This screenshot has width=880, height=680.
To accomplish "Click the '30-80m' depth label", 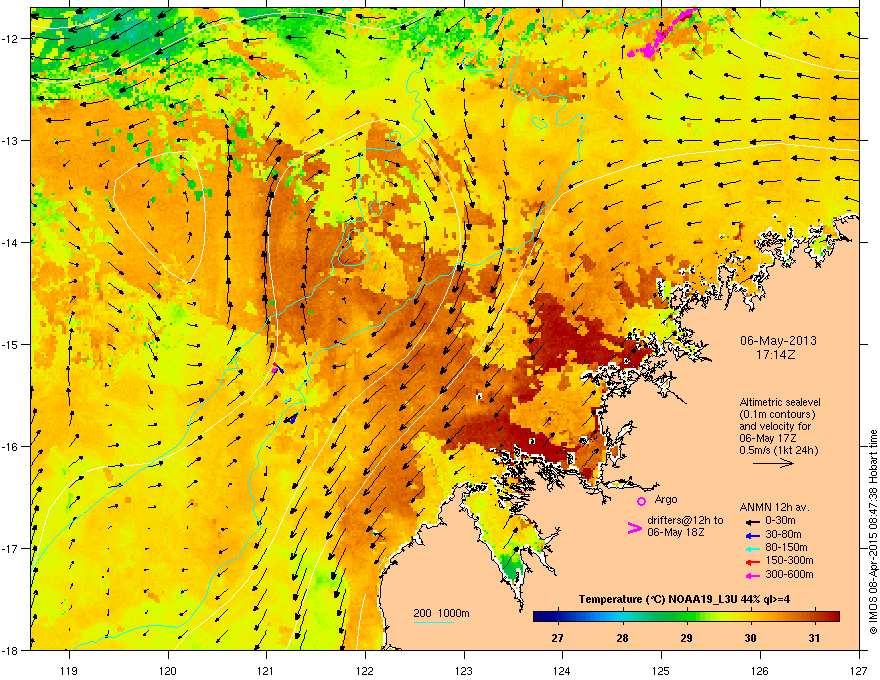I will [783, 534].
